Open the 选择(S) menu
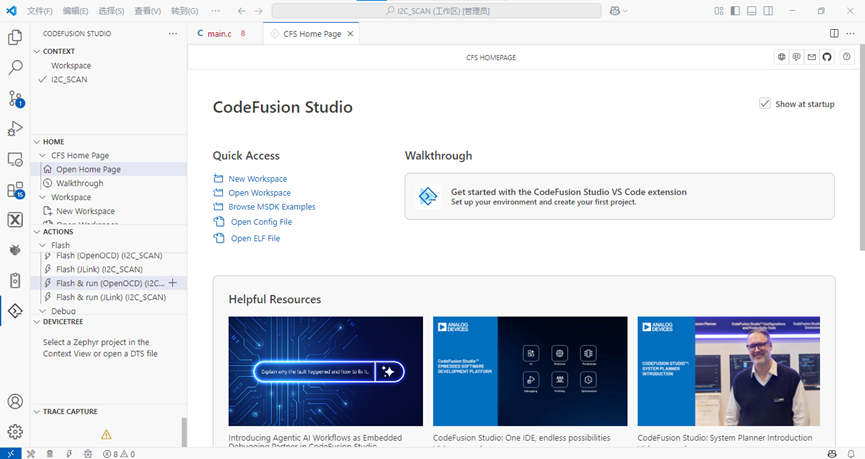 [111, 11]
